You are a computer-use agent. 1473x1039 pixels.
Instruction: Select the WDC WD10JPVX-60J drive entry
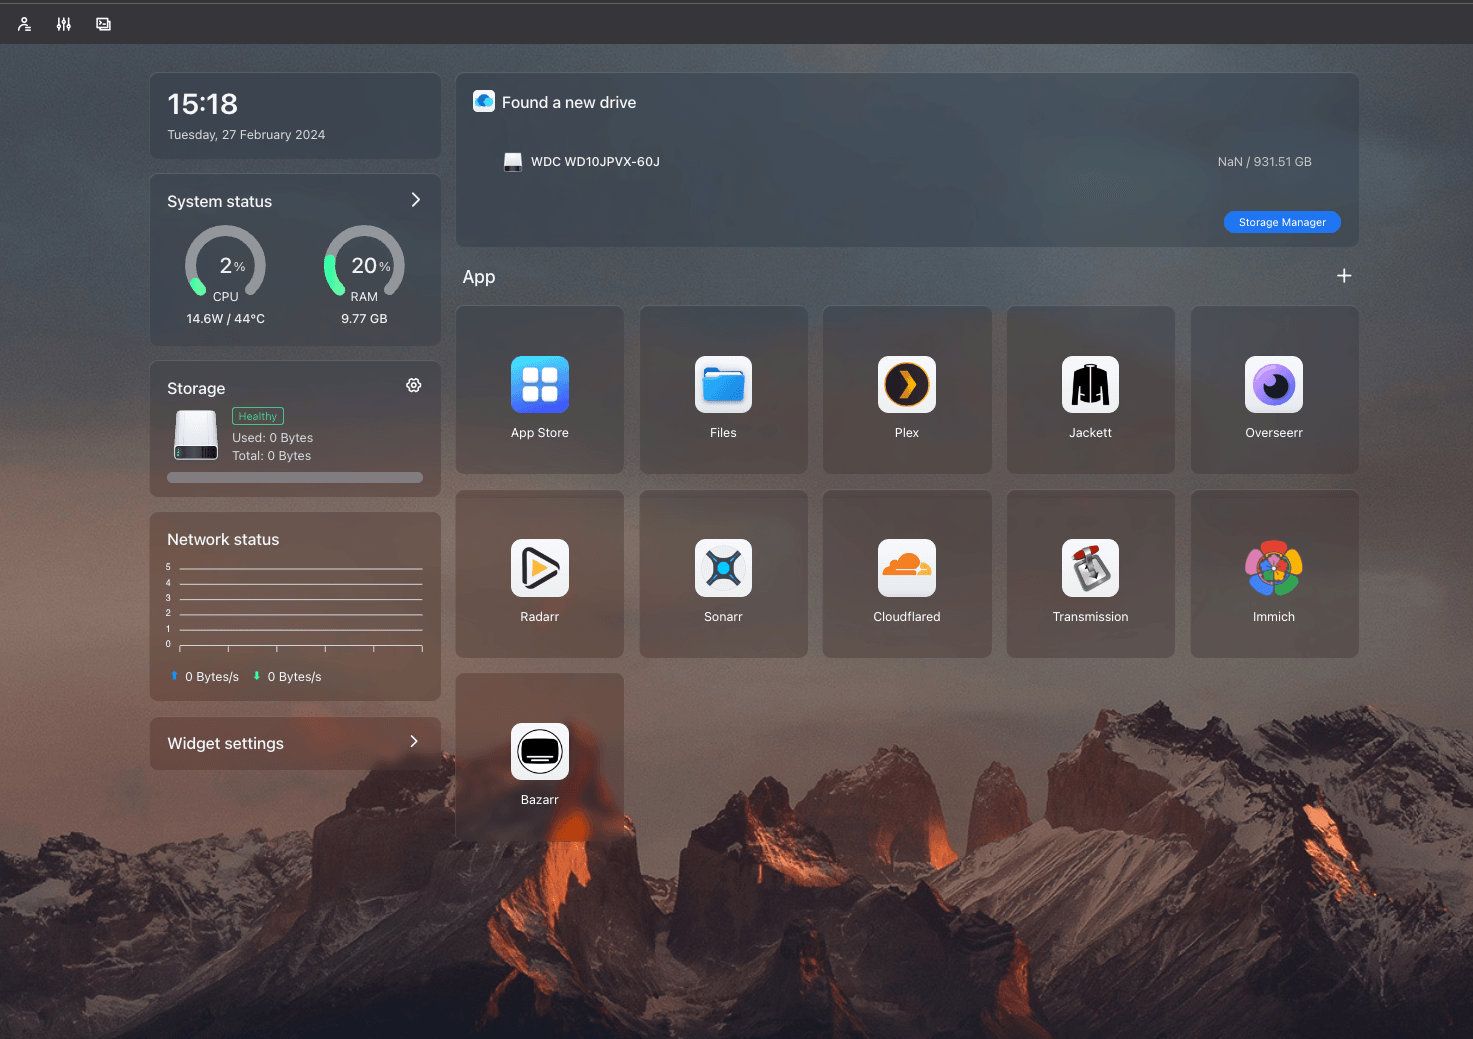(x=594, y=162)
